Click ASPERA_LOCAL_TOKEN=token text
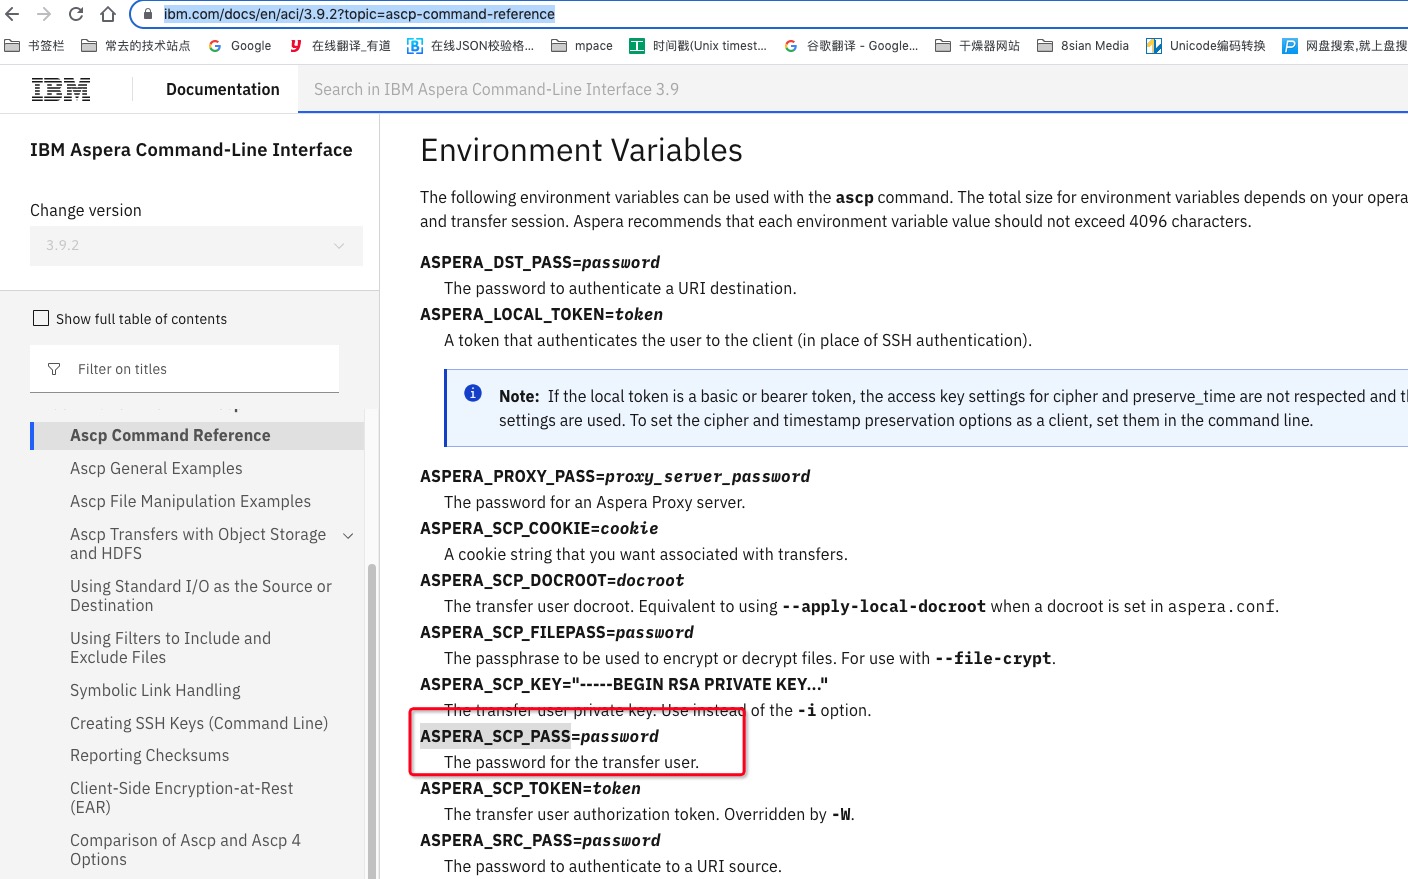Image resolution: width=1408 pixels, height=879 pixels. pyautogui.click(x=541, y=314)
